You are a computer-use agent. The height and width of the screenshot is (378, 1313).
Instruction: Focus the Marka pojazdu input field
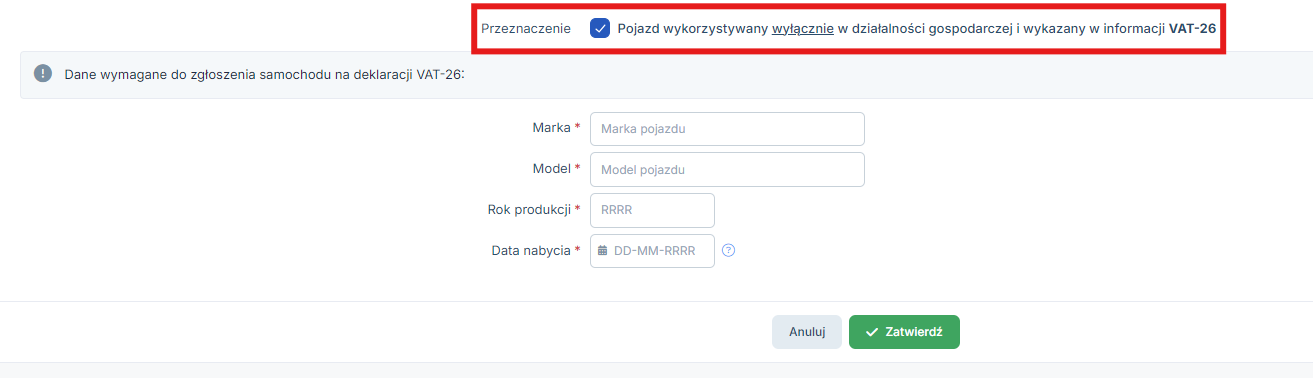tap(727, 129)
